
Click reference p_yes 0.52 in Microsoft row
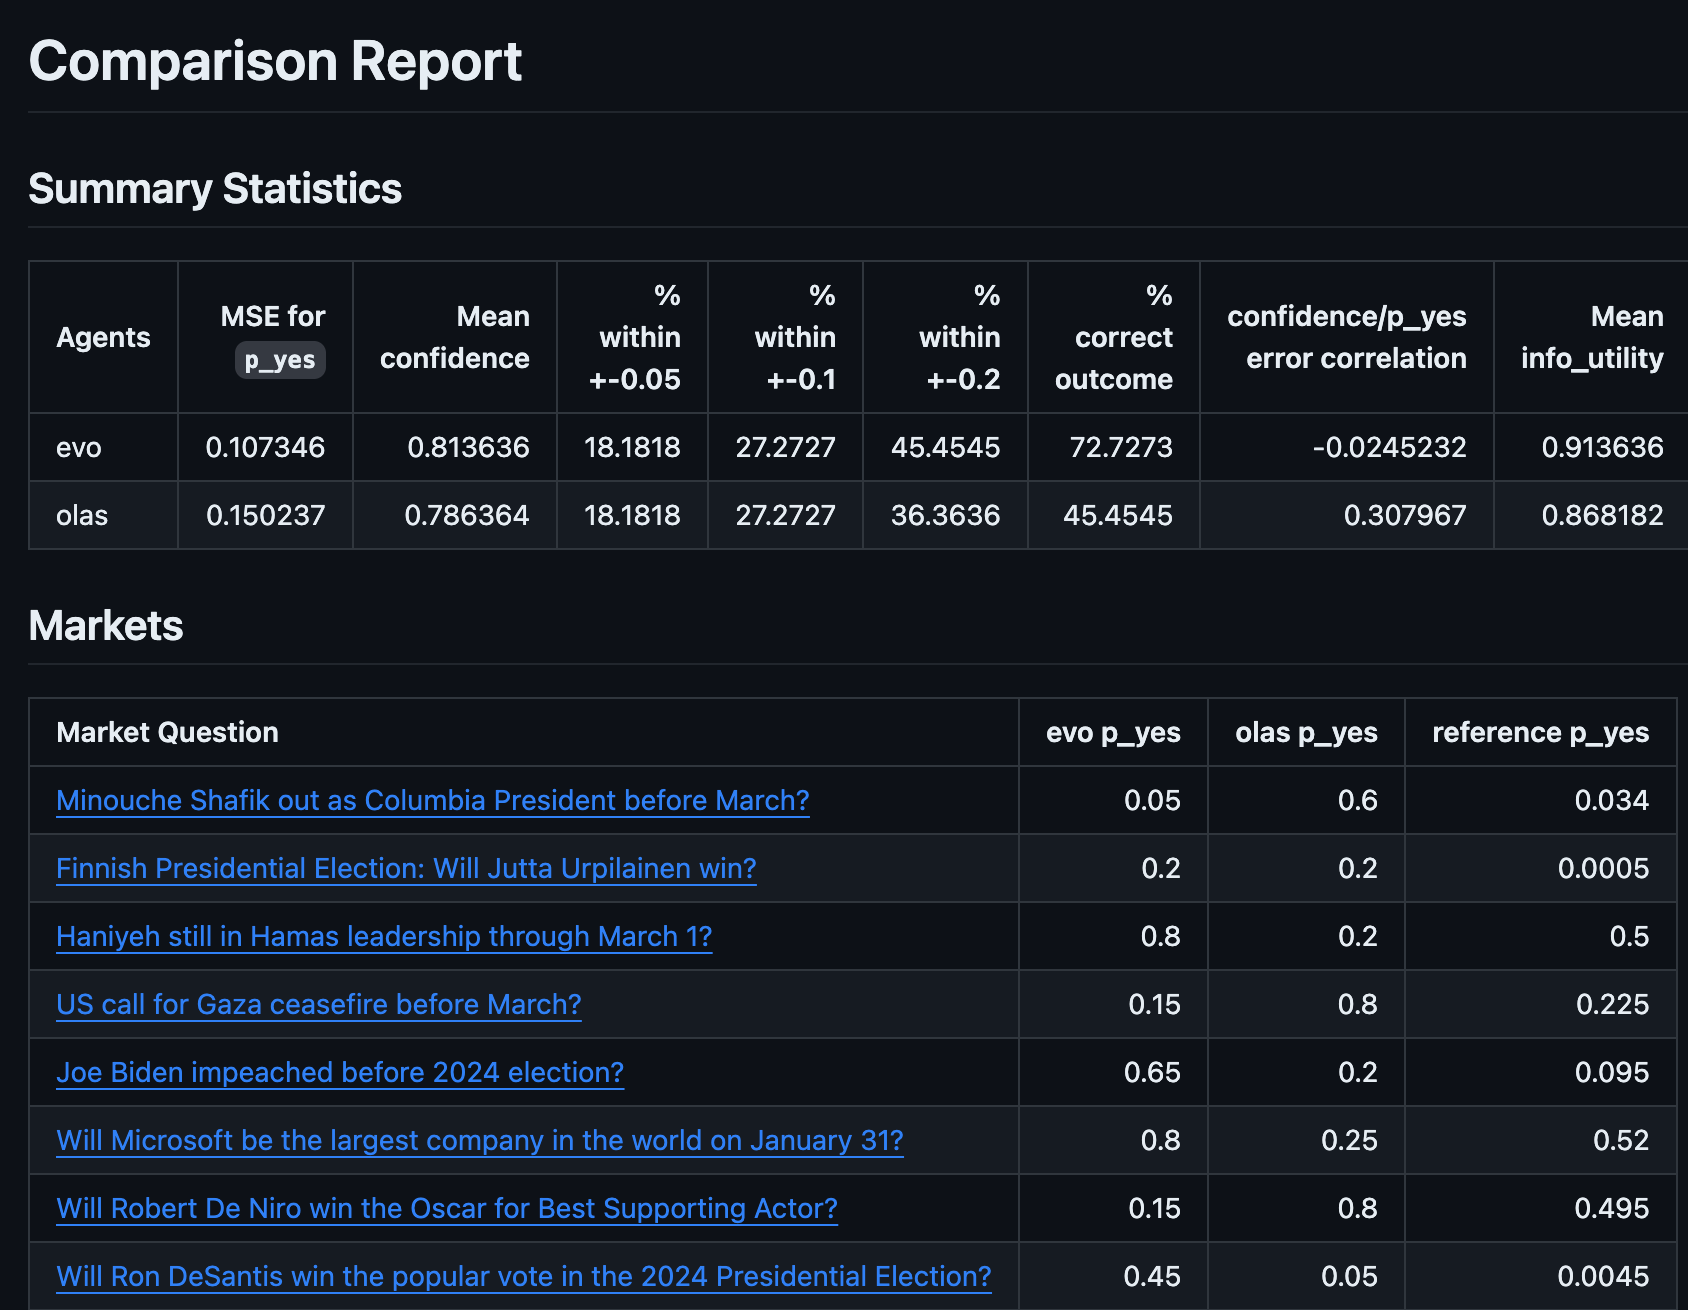[1620, 1140]
